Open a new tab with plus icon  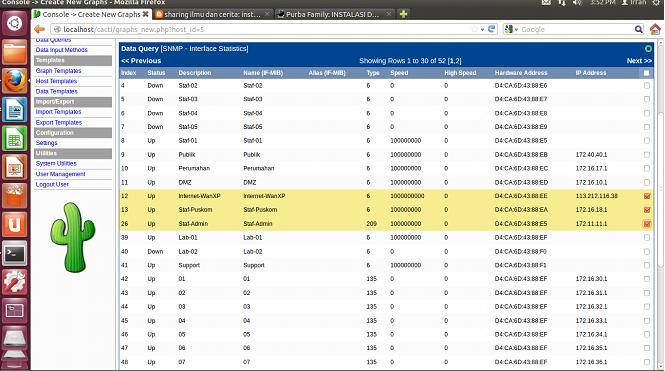[403, 14]
